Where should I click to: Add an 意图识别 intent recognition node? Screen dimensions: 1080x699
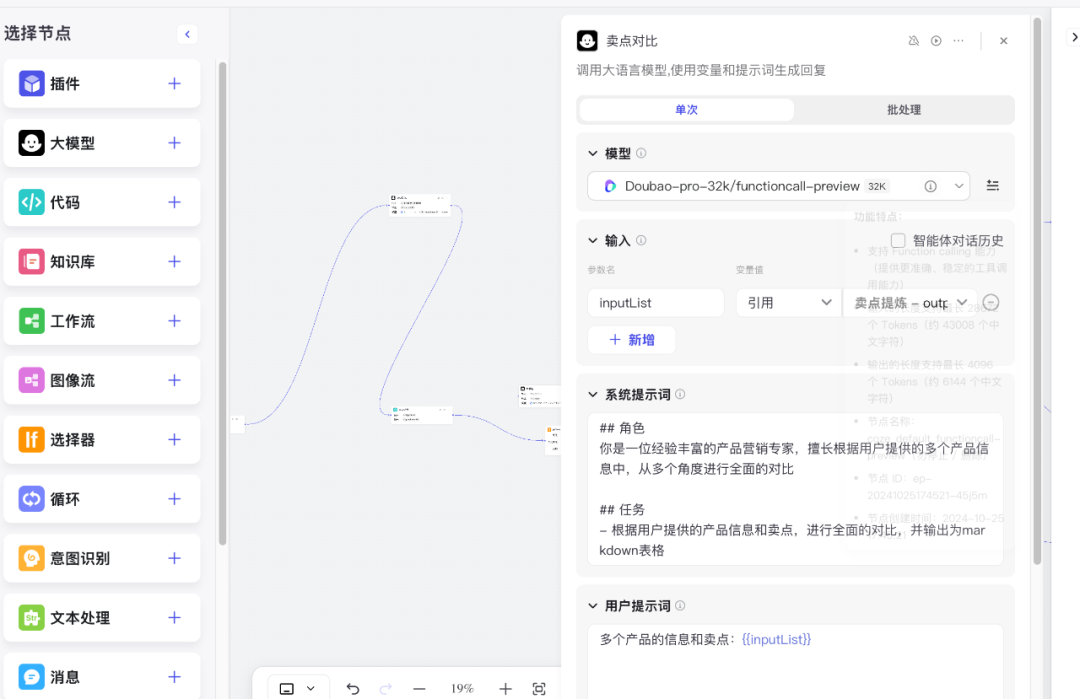coord(174,558)
